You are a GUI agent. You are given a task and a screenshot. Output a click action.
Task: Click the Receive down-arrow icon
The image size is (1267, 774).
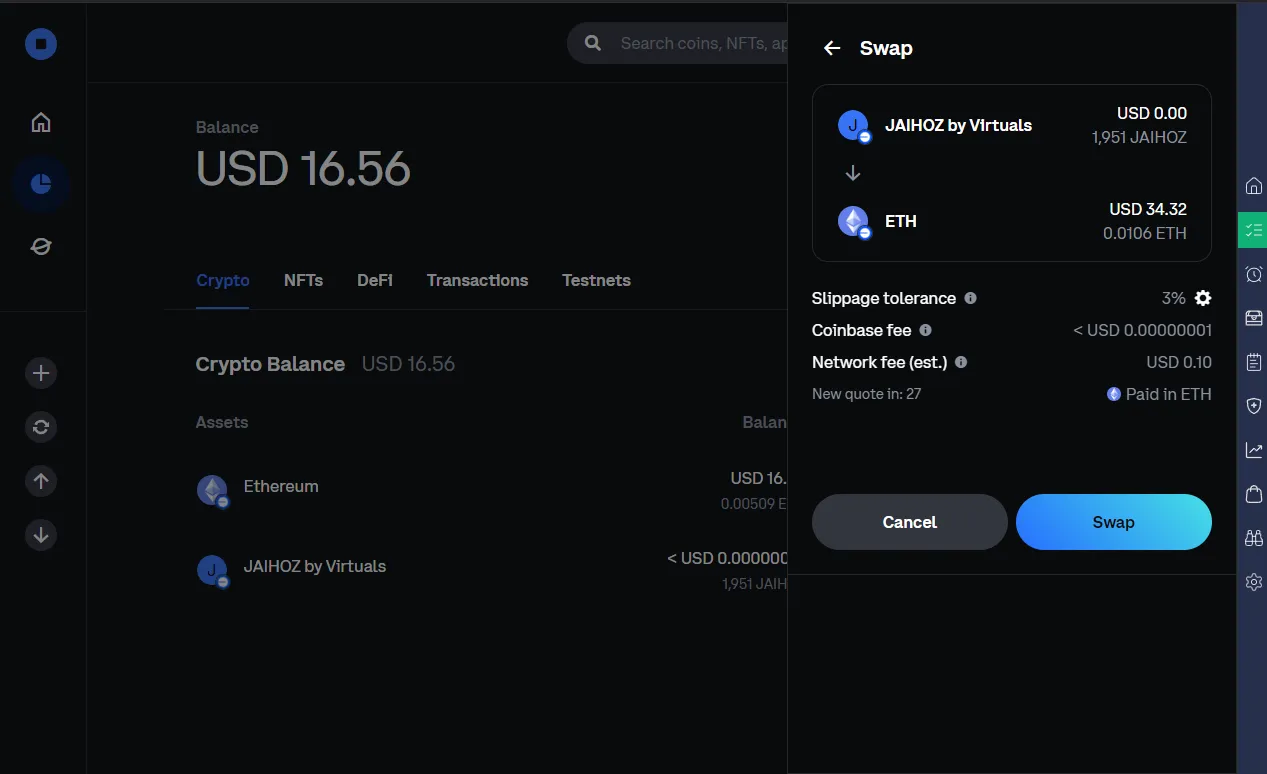41,535
